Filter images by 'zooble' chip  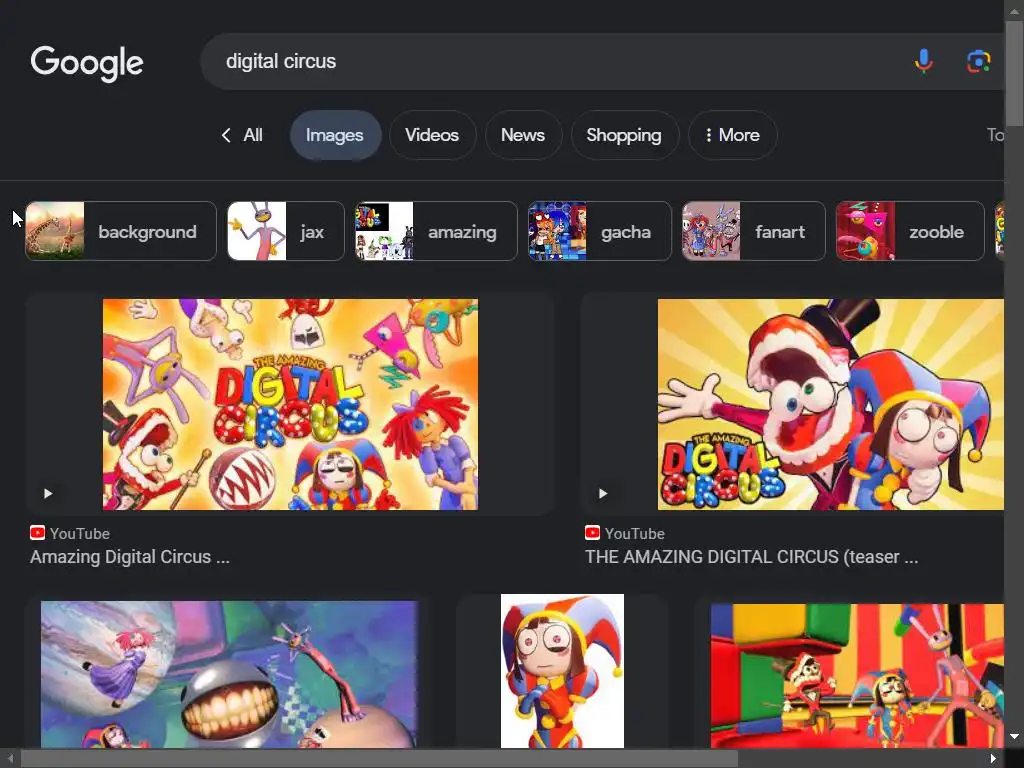coord(910,231)
